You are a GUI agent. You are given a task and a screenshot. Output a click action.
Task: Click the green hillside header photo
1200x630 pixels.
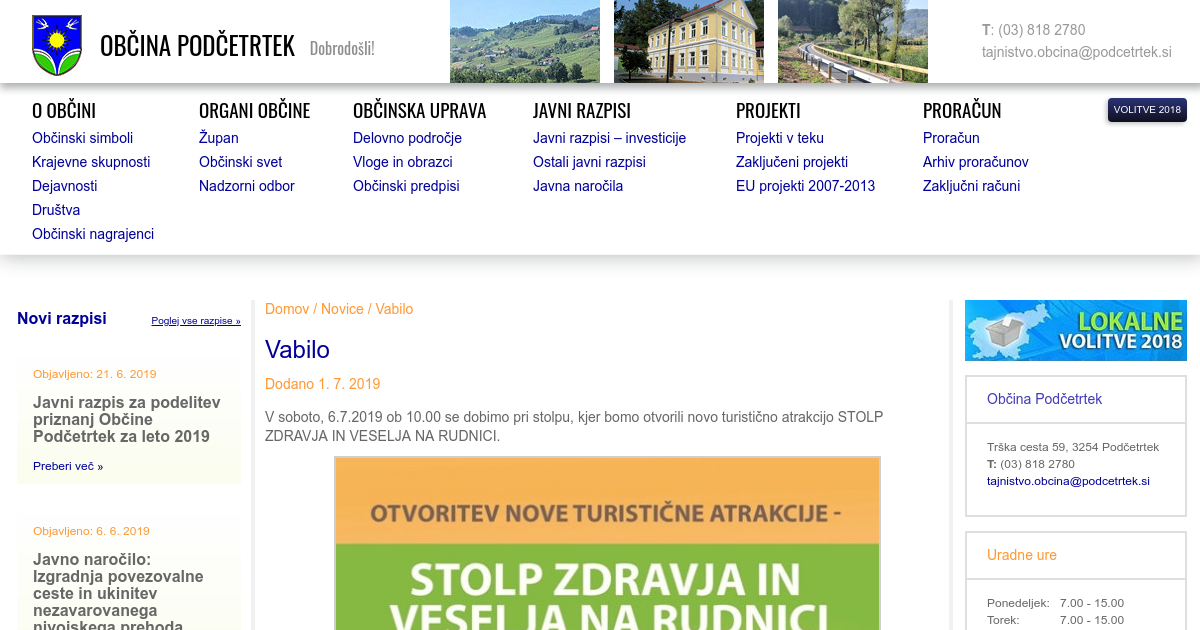(525, 41)
